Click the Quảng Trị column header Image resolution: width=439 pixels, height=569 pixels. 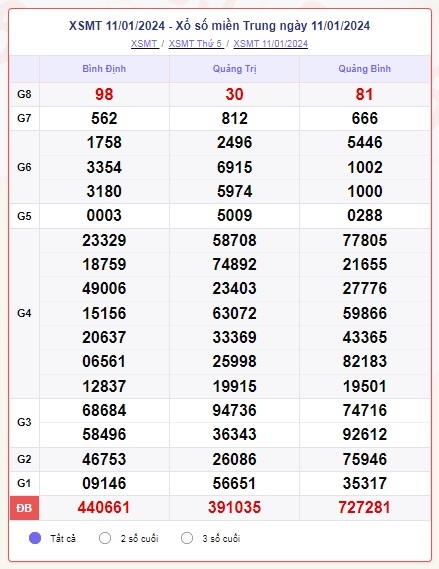[234, 69]
